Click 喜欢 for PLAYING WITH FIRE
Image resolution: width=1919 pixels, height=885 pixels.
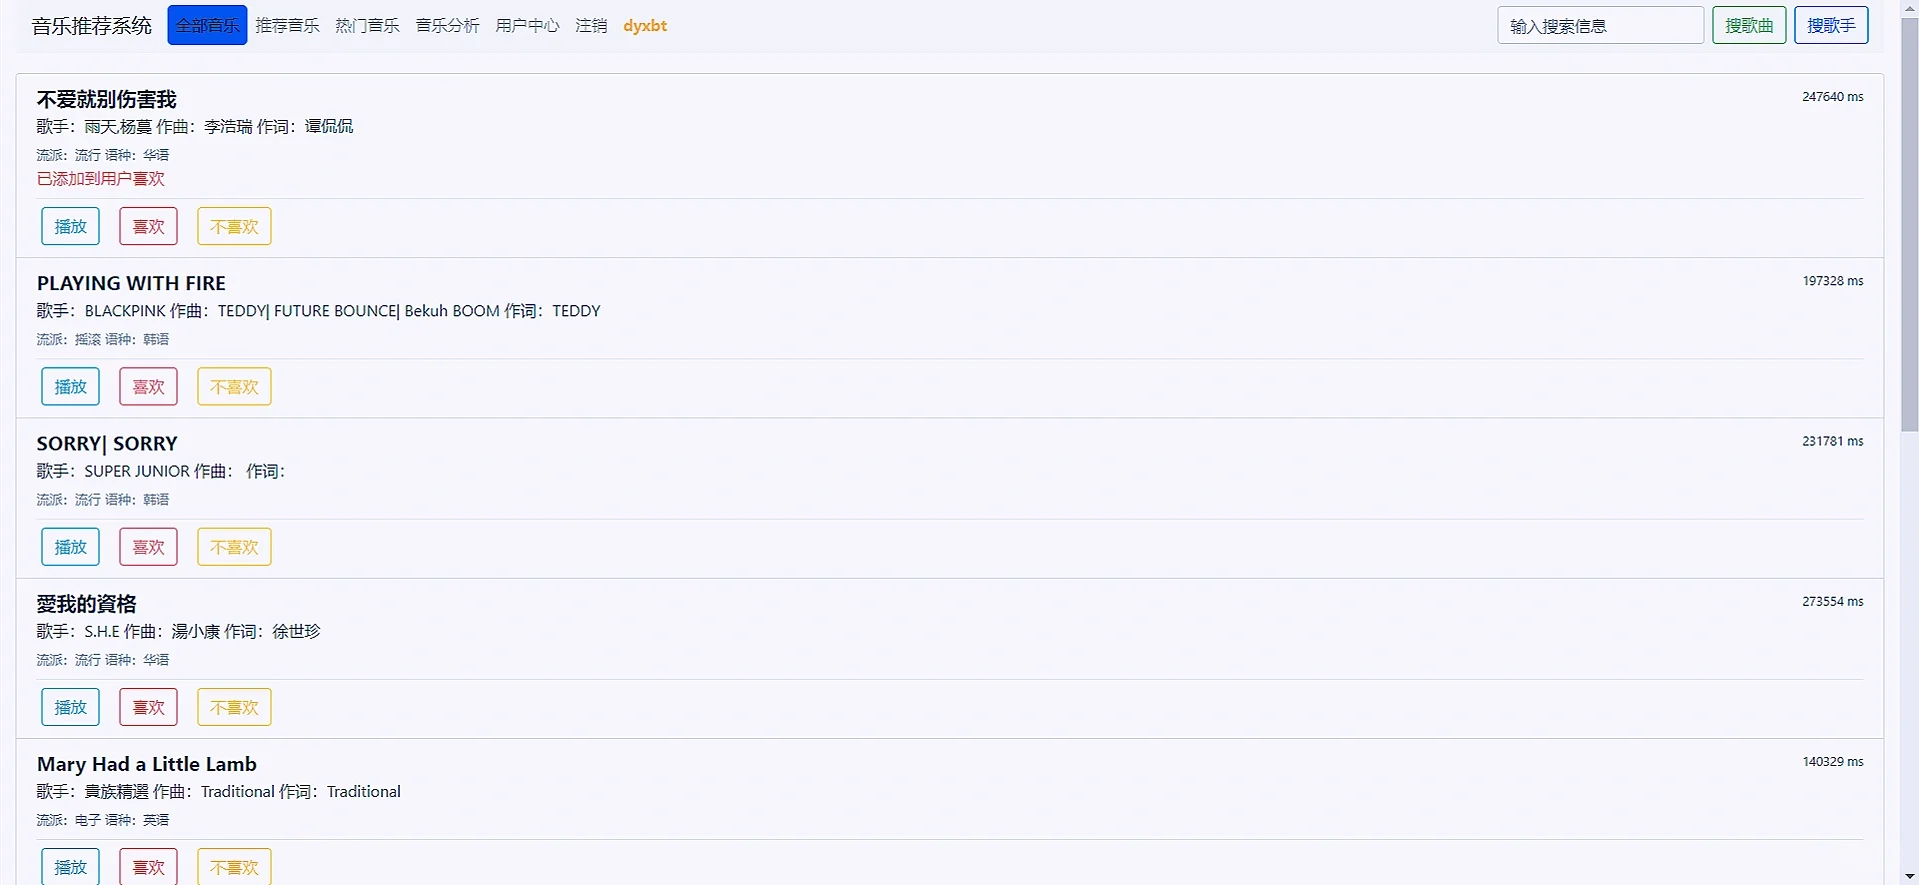click(x=148, y=386)
